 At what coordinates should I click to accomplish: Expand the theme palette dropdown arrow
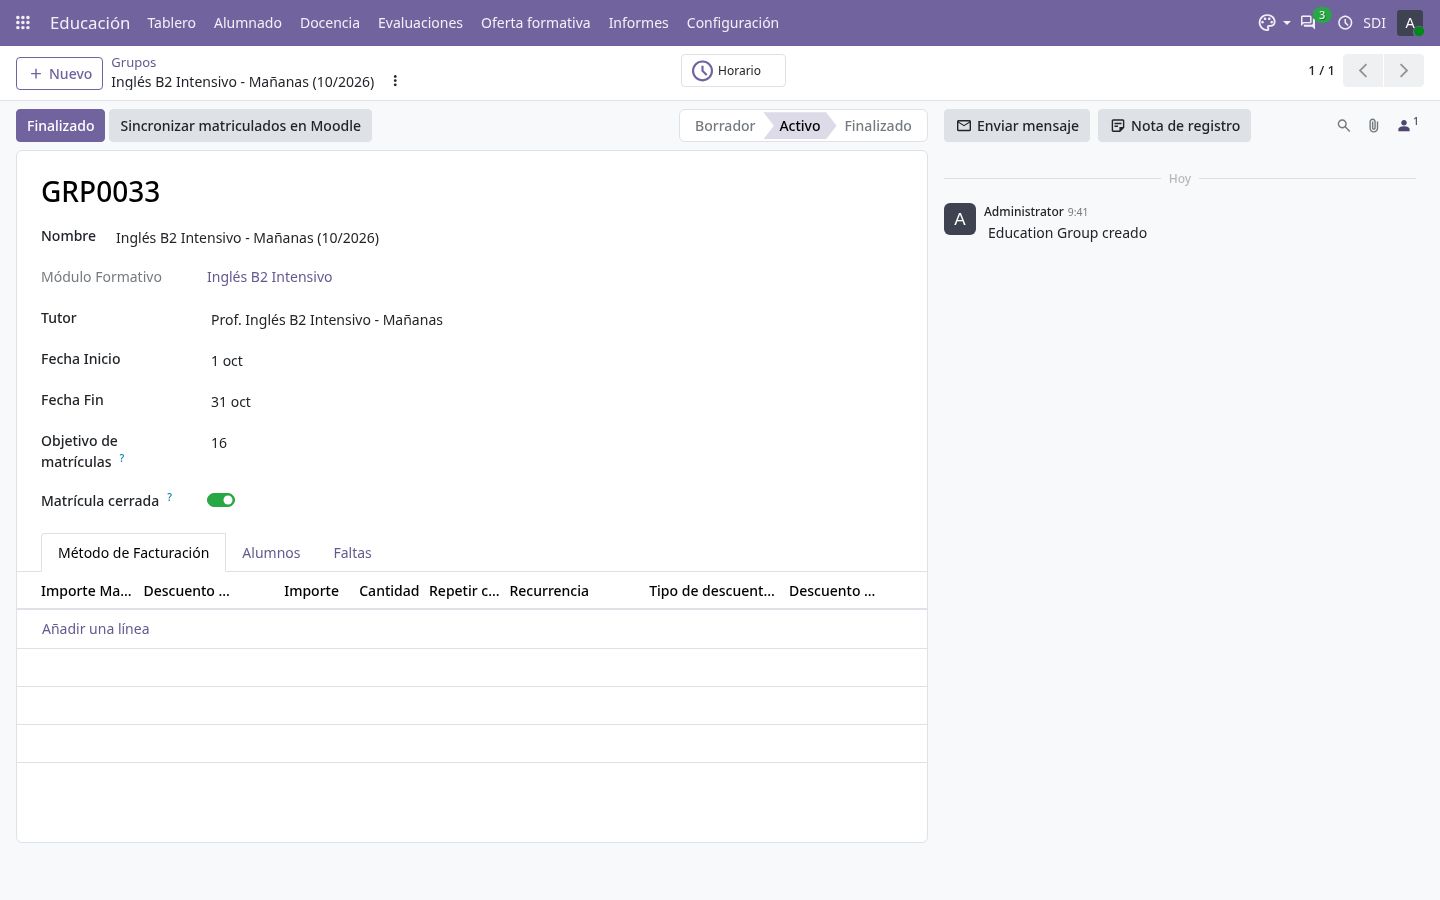1287,23
